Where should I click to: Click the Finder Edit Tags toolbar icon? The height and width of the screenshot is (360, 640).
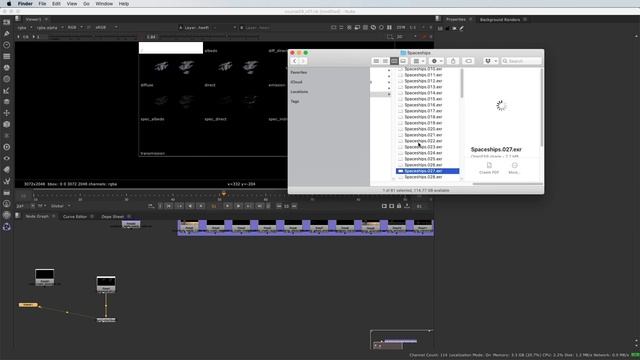(468, 61)
